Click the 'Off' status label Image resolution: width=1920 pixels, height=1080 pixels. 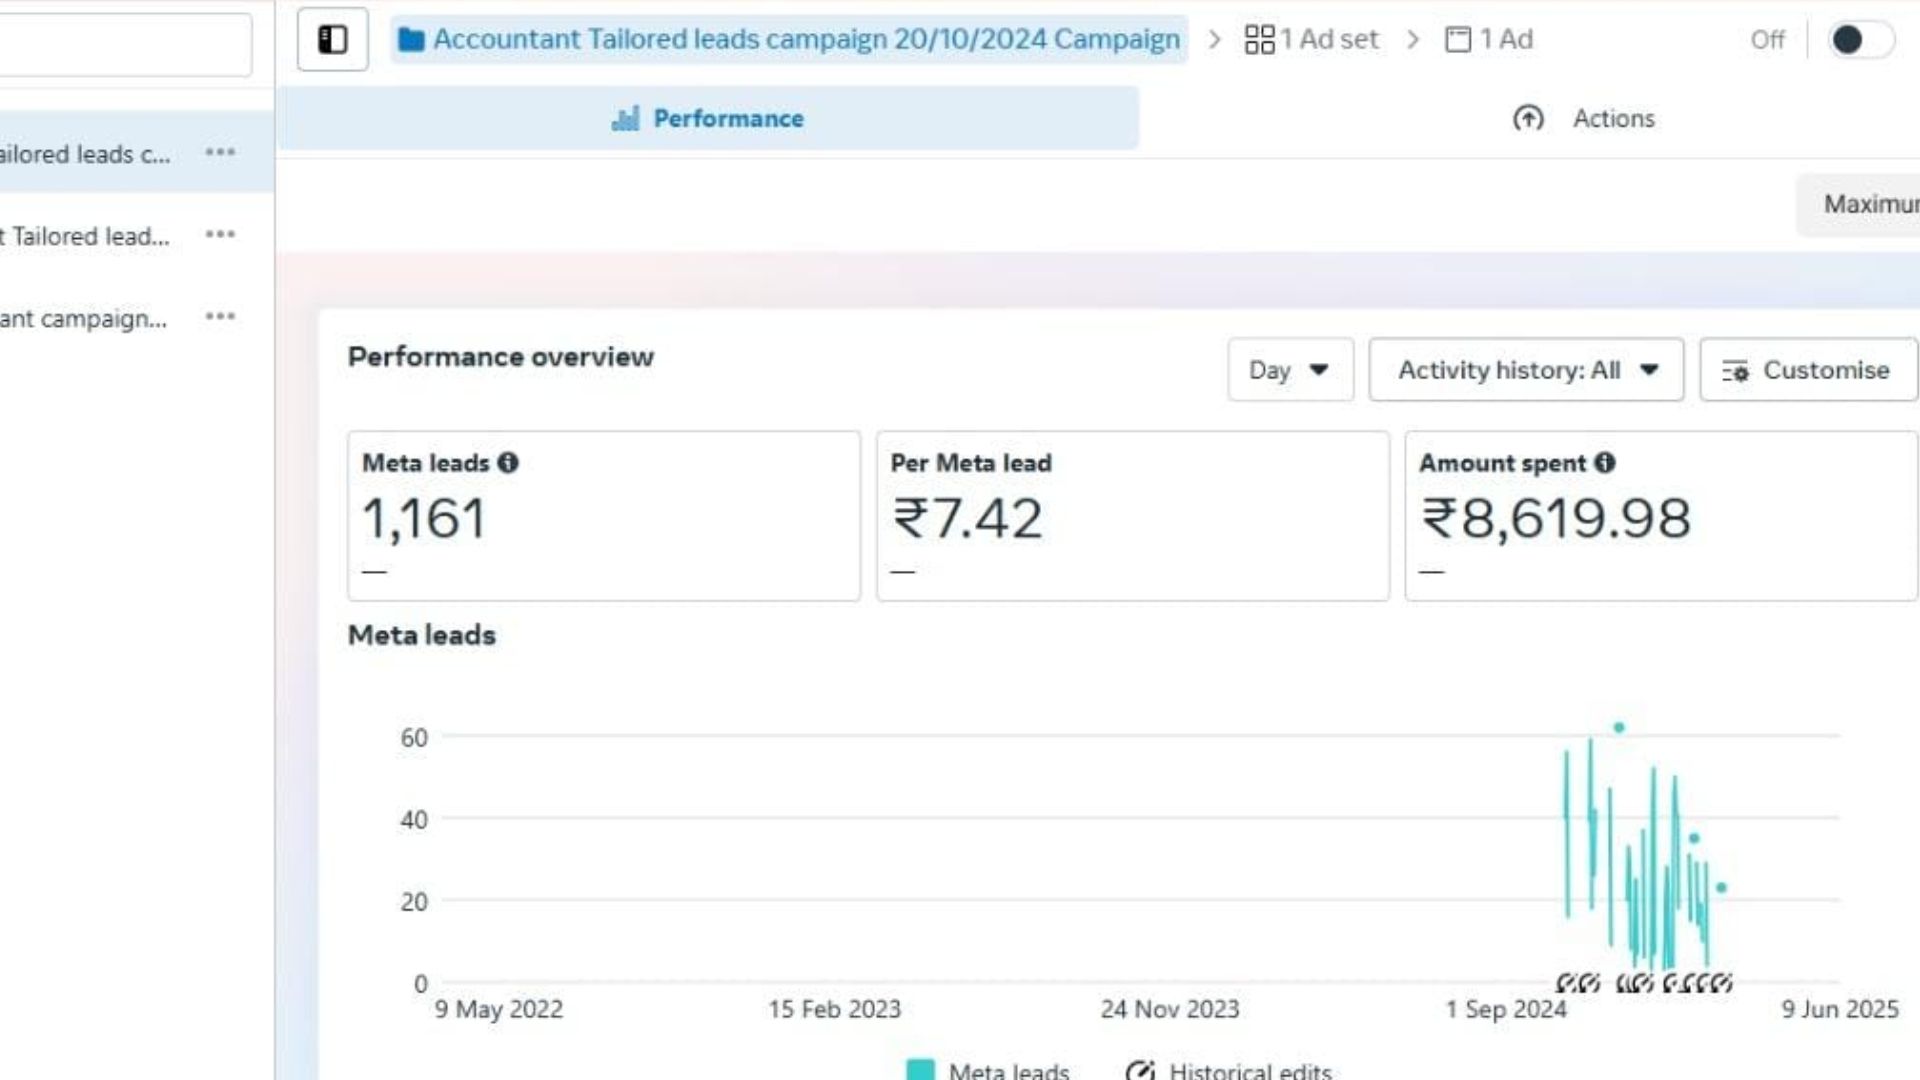1768,39
